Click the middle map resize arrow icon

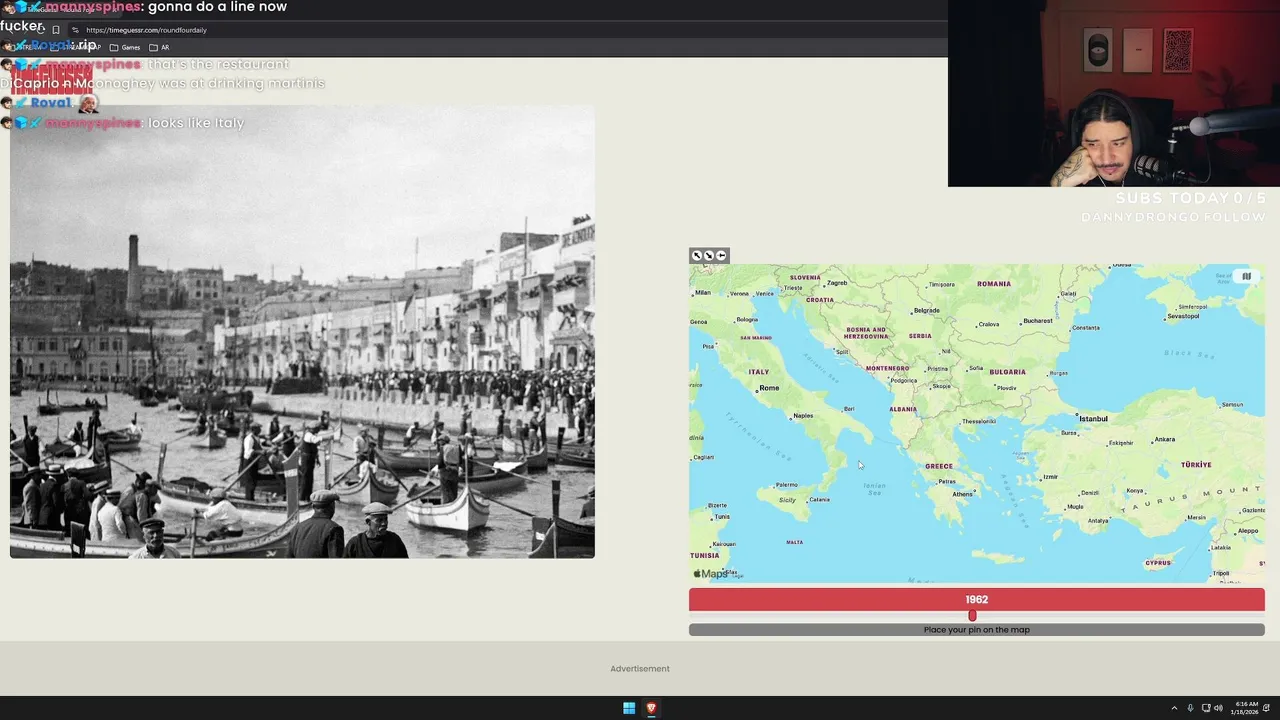tap(709, 255)
